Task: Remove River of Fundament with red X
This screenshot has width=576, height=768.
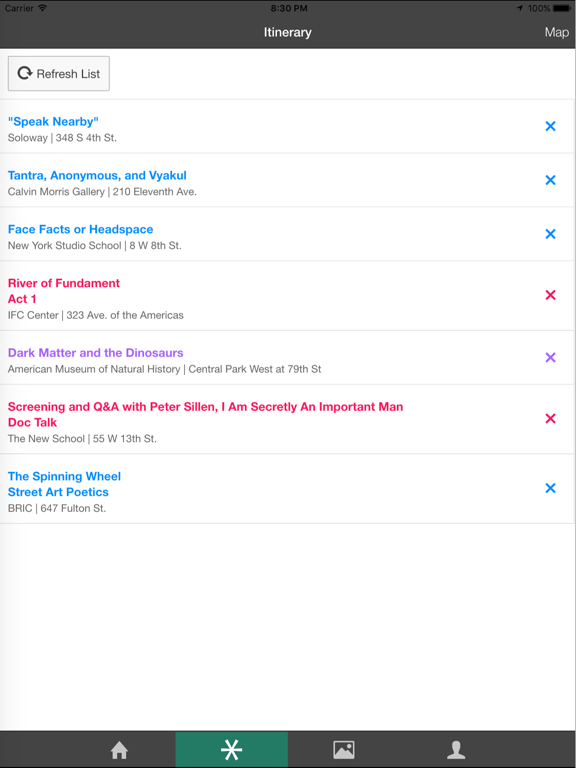Action: click(550, 295)
